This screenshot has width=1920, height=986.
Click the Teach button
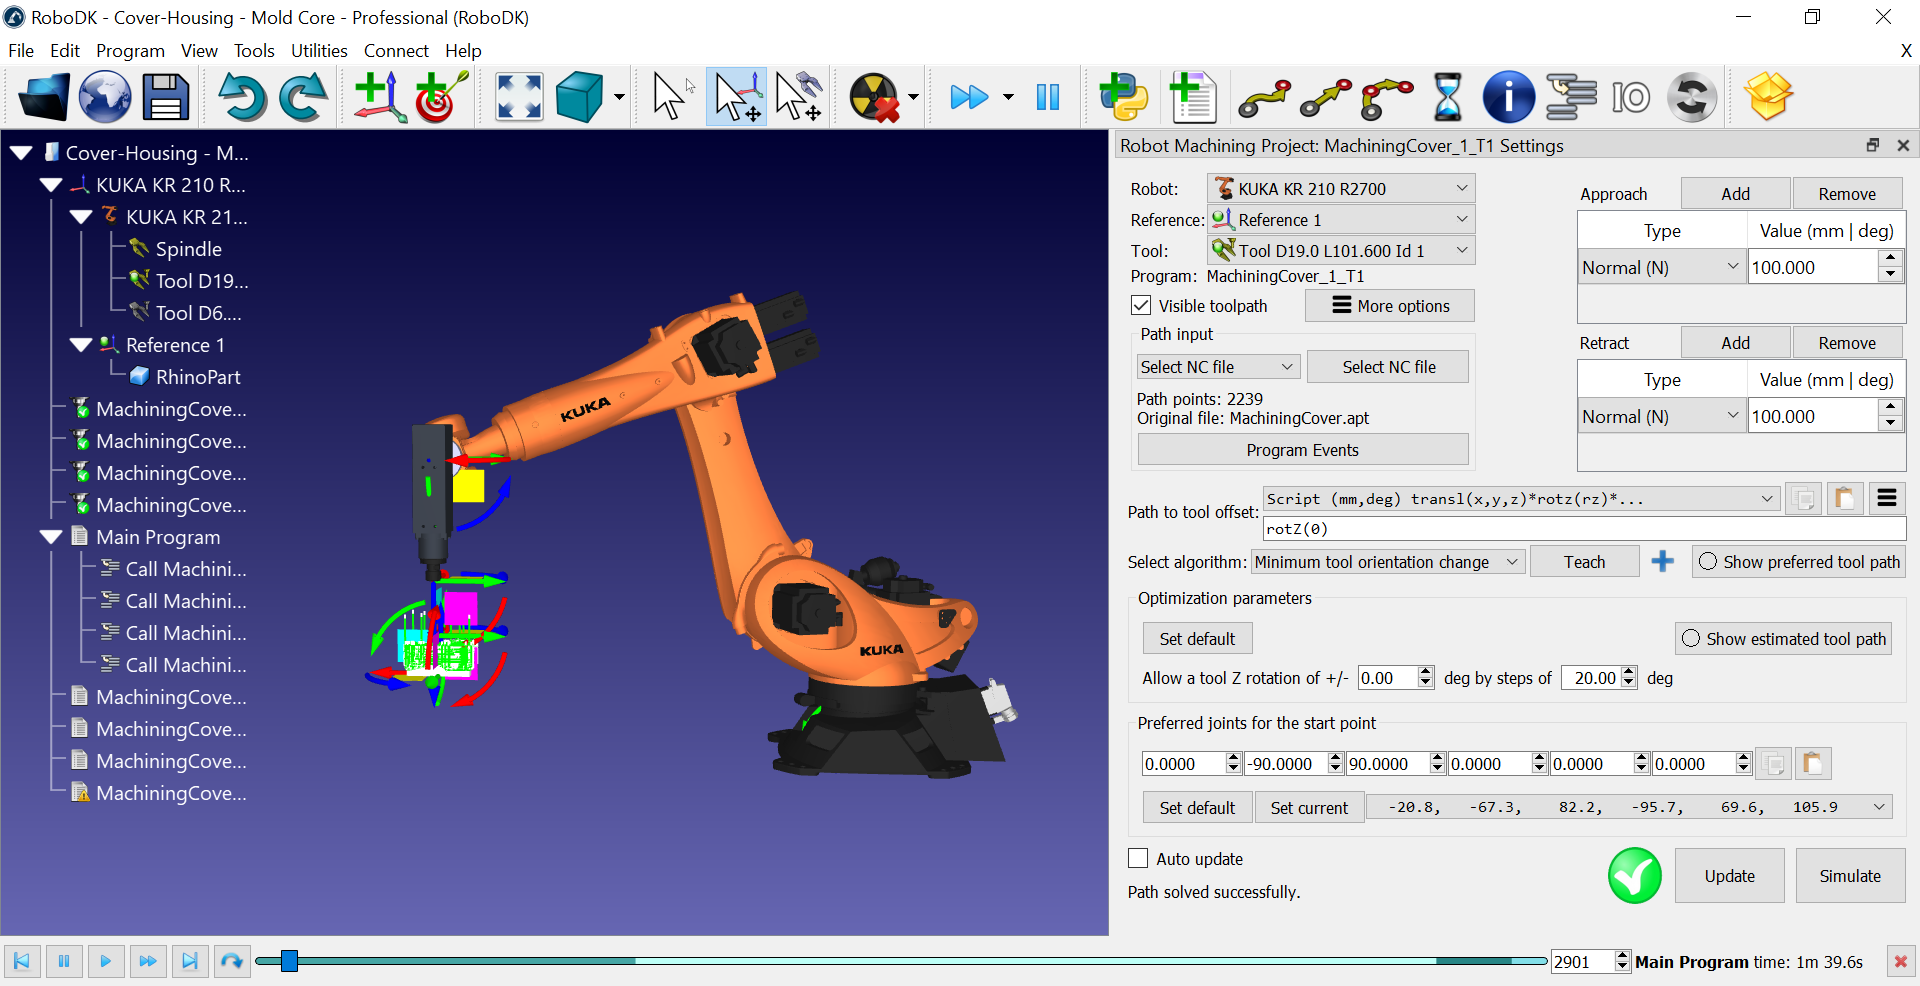[1583, 561]
